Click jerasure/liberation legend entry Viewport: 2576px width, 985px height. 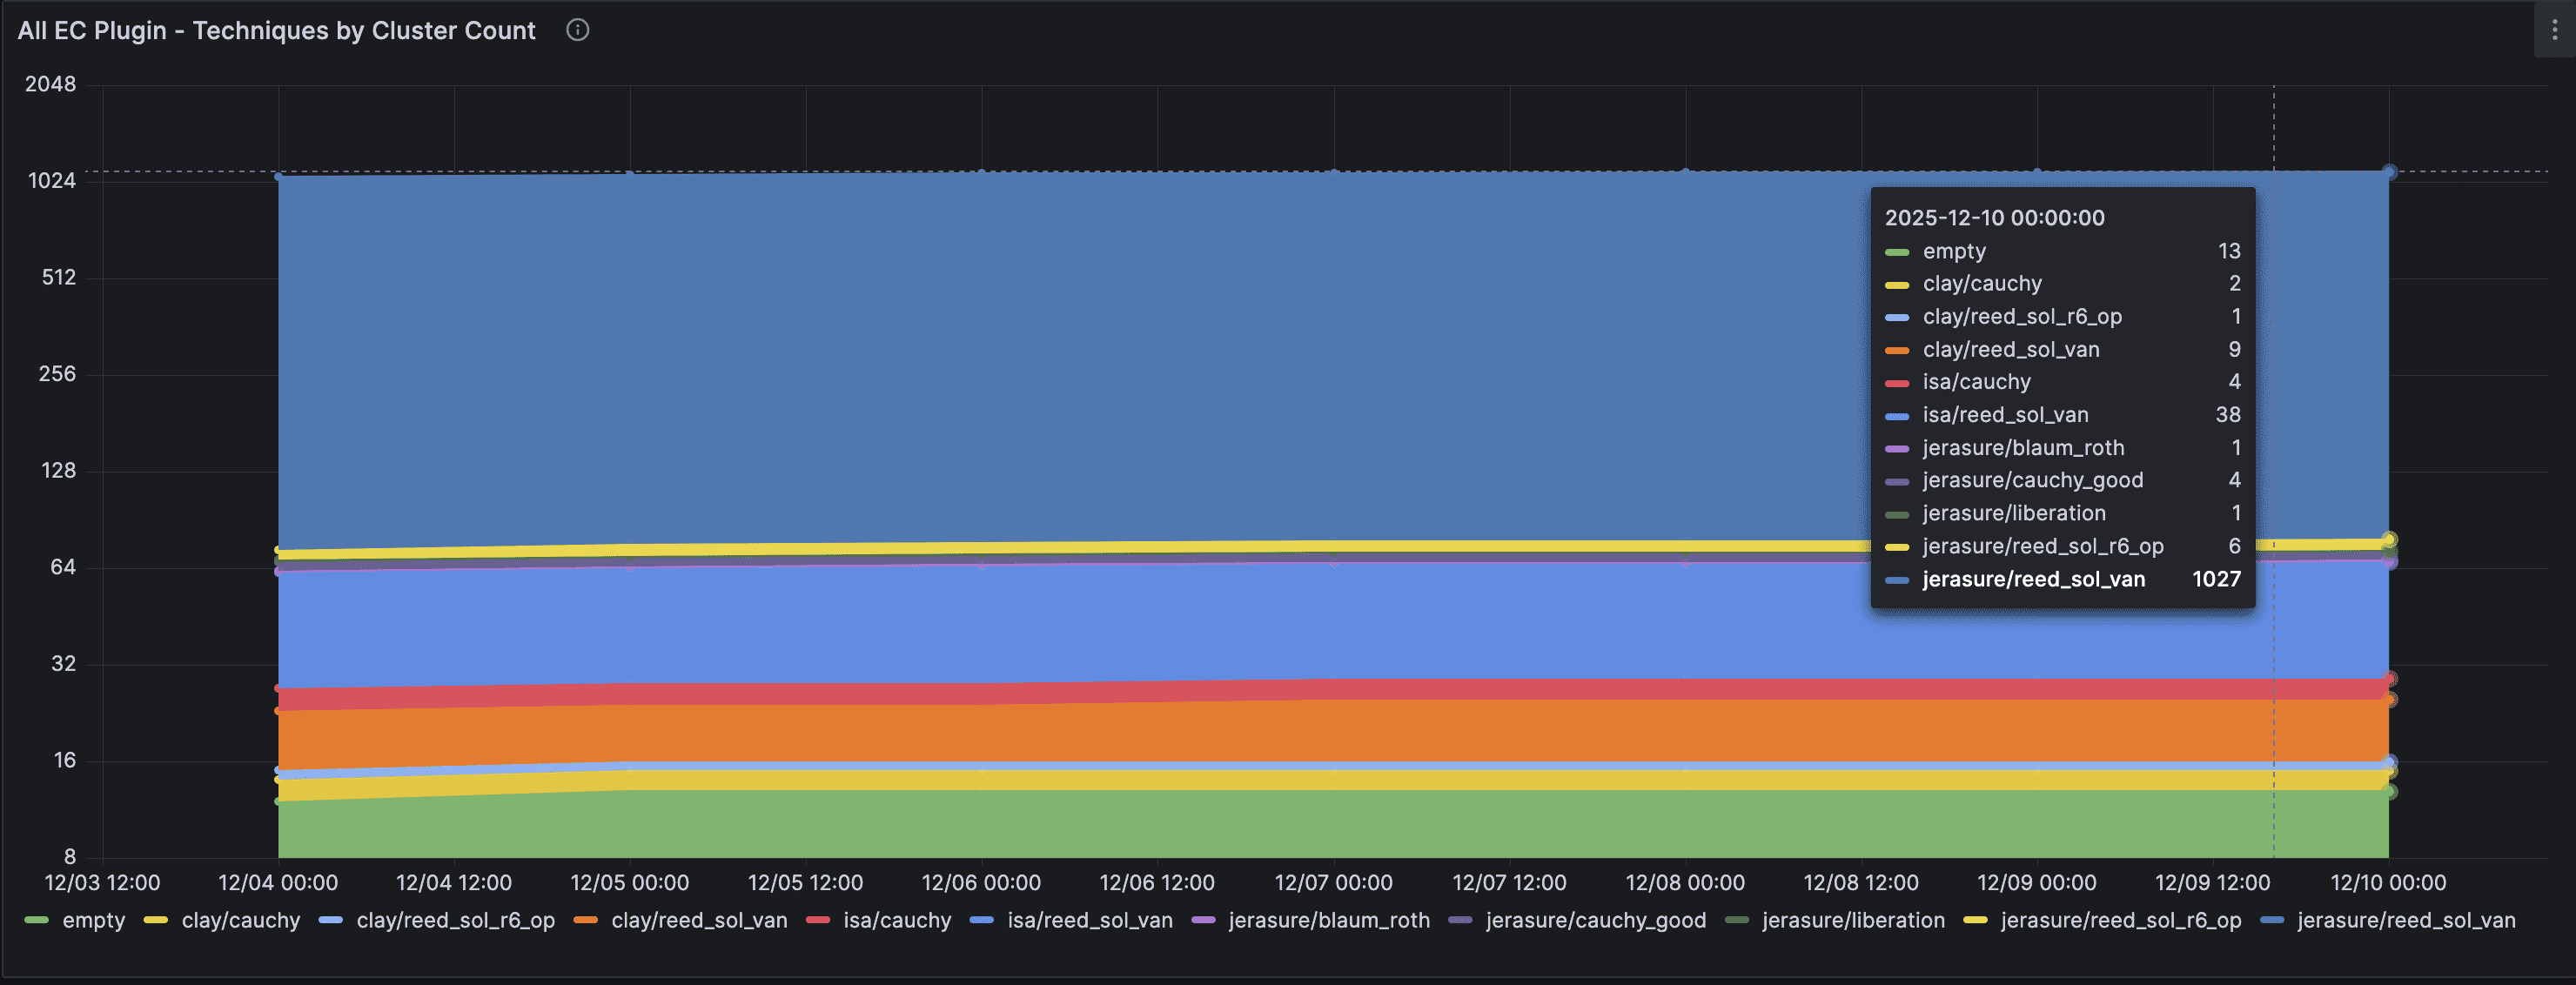tap(1853, 920)
